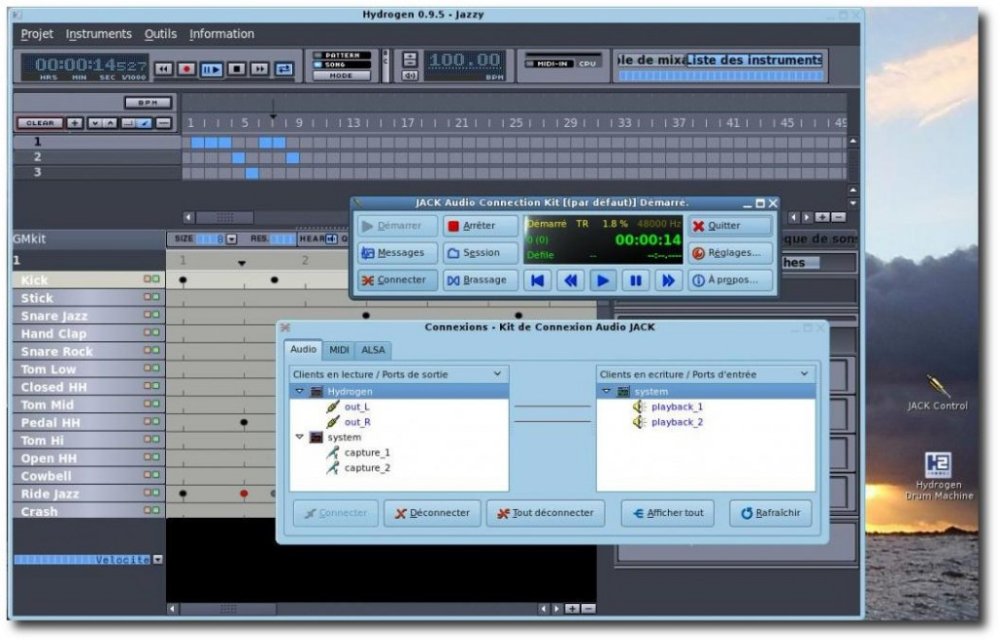
Task: Click the Rafraîchir button in Connexions window
Action: [x=770, y=513]
